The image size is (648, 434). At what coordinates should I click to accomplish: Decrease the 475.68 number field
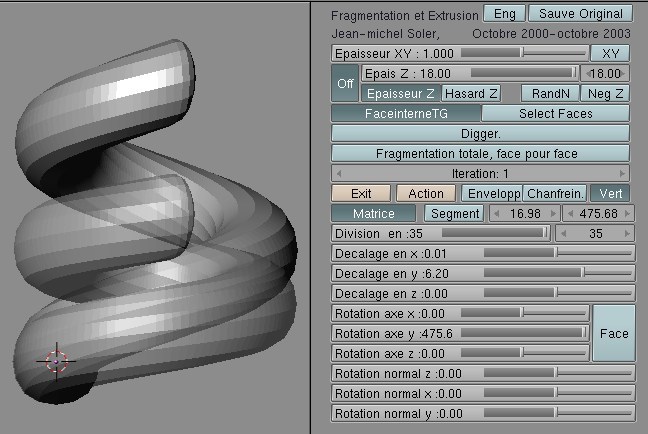click(570, 214)
